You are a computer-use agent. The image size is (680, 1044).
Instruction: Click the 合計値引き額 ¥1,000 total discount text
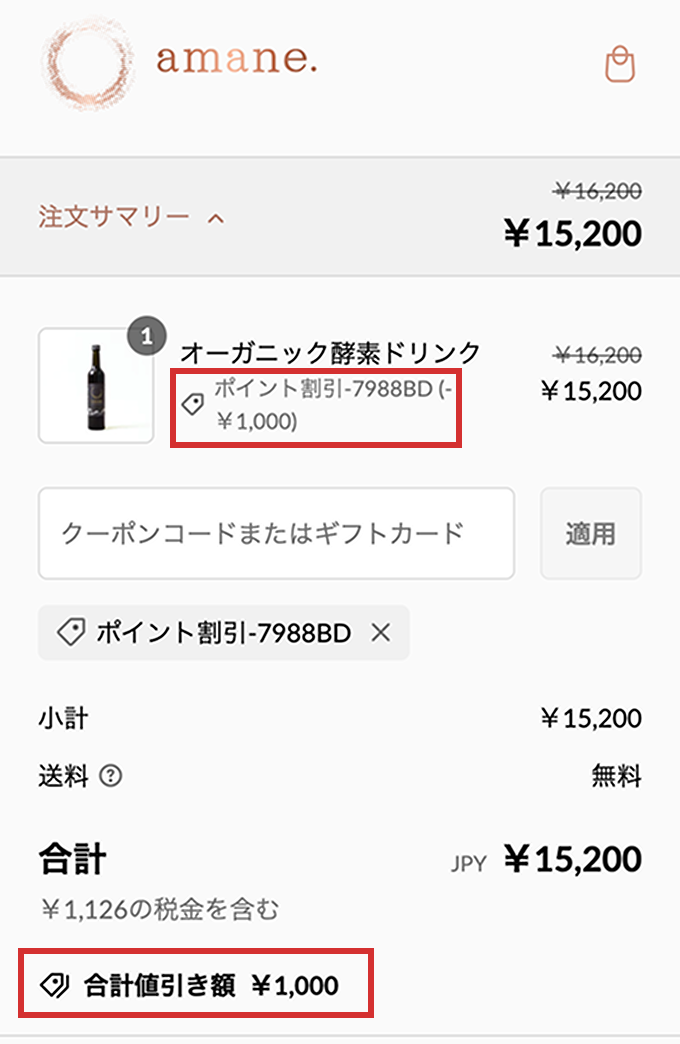[x=211, y=986]
